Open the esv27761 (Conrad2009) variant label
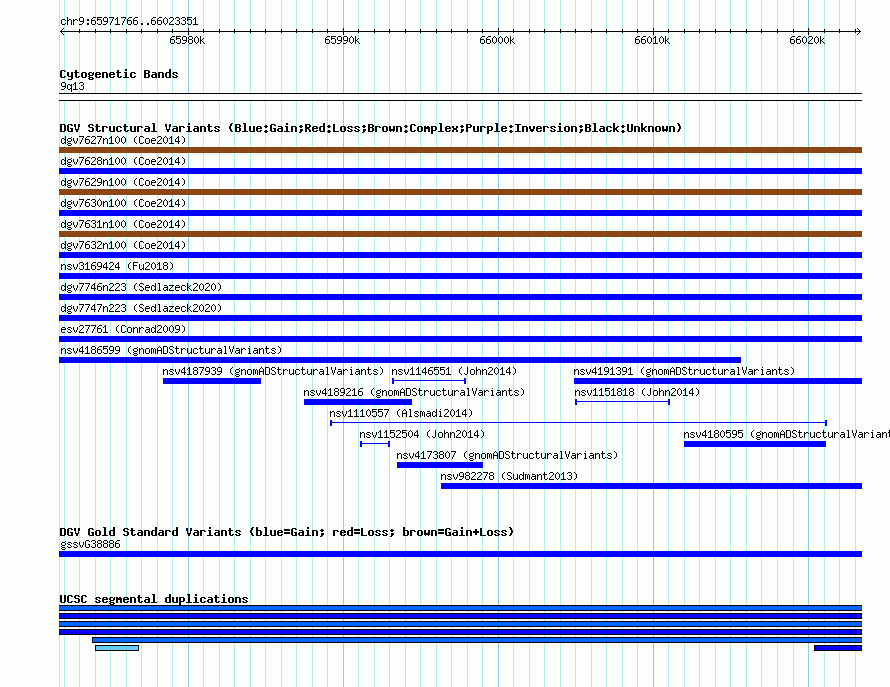The image size is (890, 687). coord(123,329)
